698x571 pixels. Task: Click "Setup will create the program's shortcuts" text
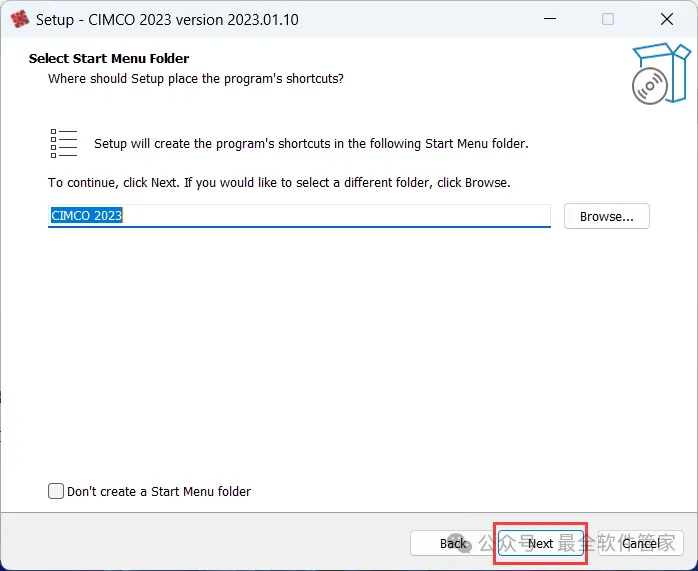311,144
